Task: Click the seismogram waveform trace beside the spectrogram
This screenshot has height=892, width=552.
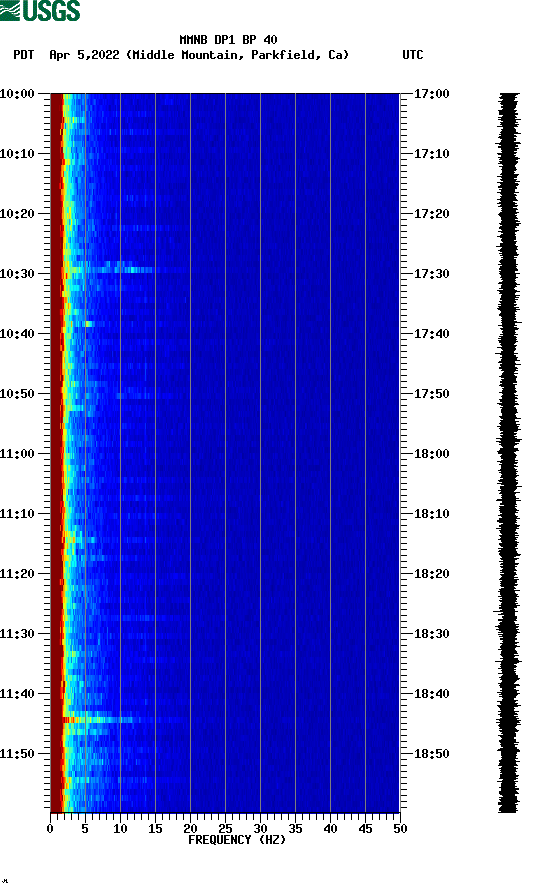Action: (x=508, y=453)
